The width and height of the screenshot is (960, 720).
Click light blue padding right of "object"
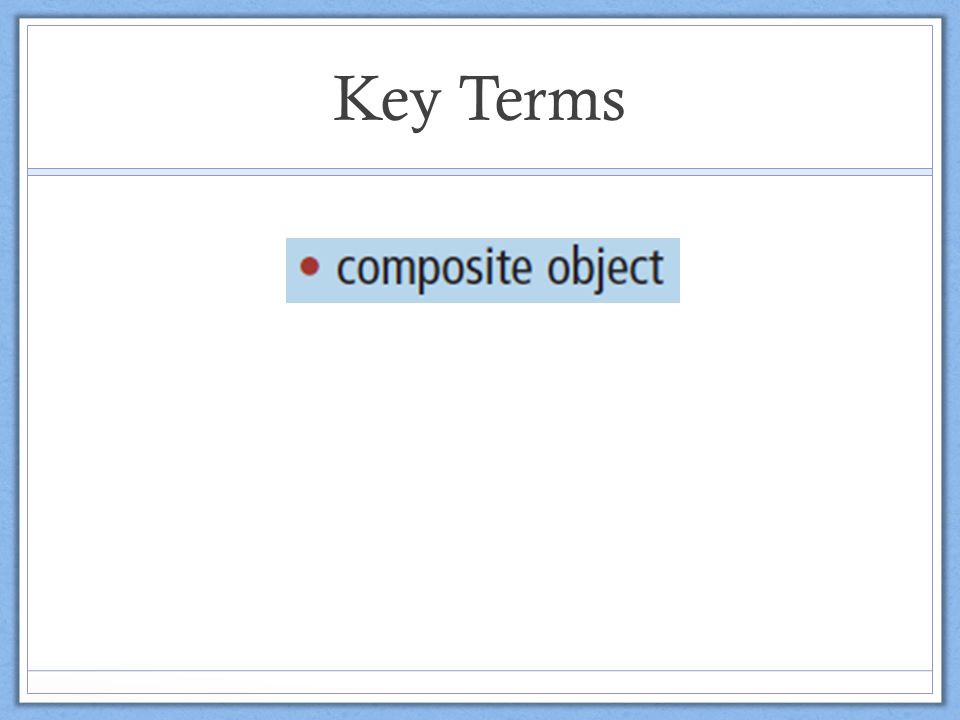click(x=672, y=270)
